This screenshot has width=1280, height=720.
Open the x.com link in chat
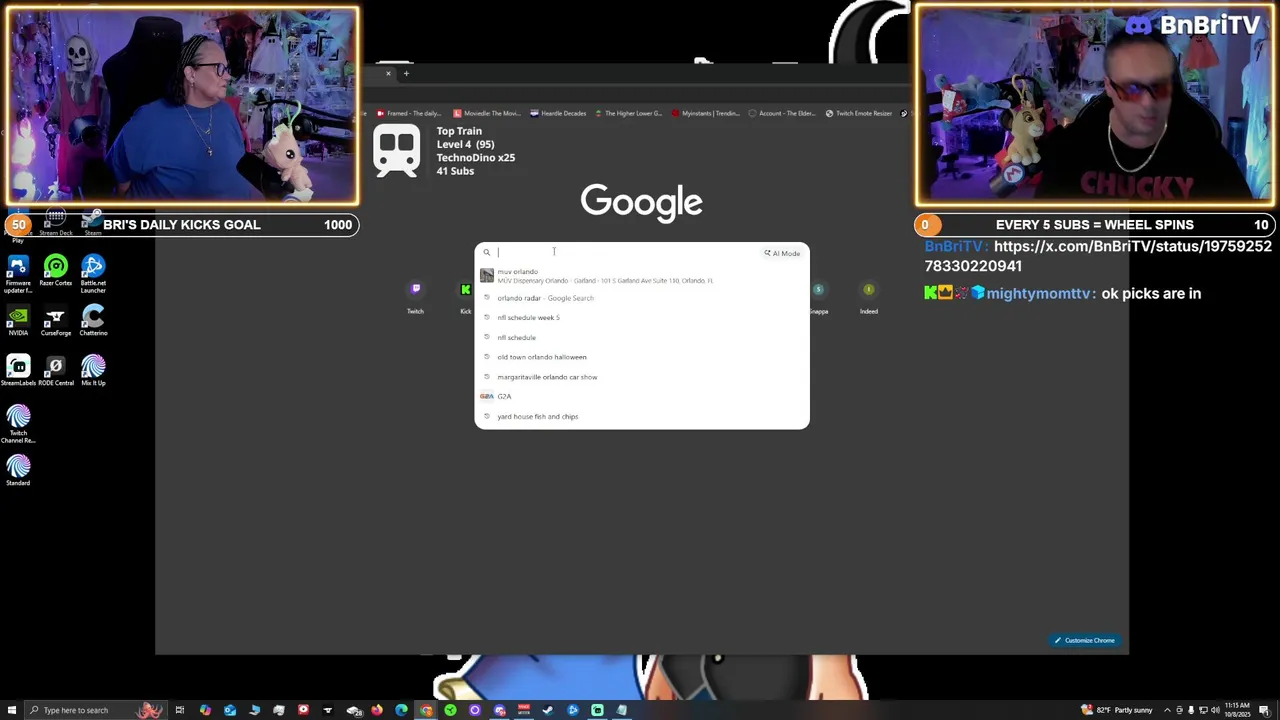click(1098, 256)
